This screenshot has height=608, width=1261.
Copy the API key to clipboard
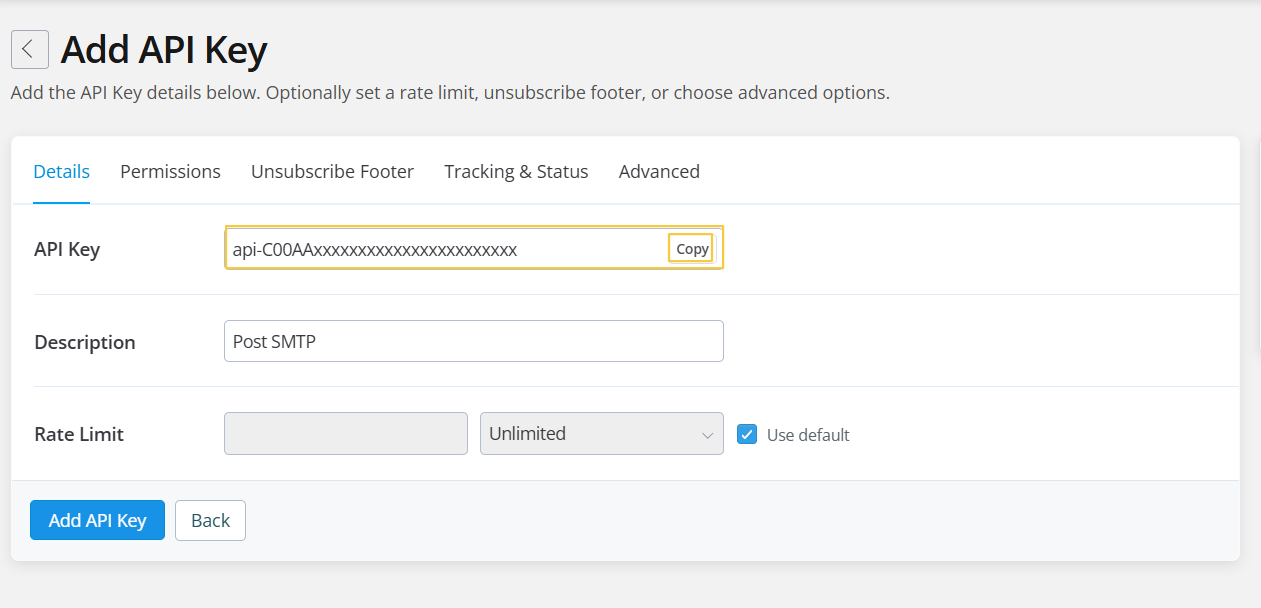click(x=692, y=249)
